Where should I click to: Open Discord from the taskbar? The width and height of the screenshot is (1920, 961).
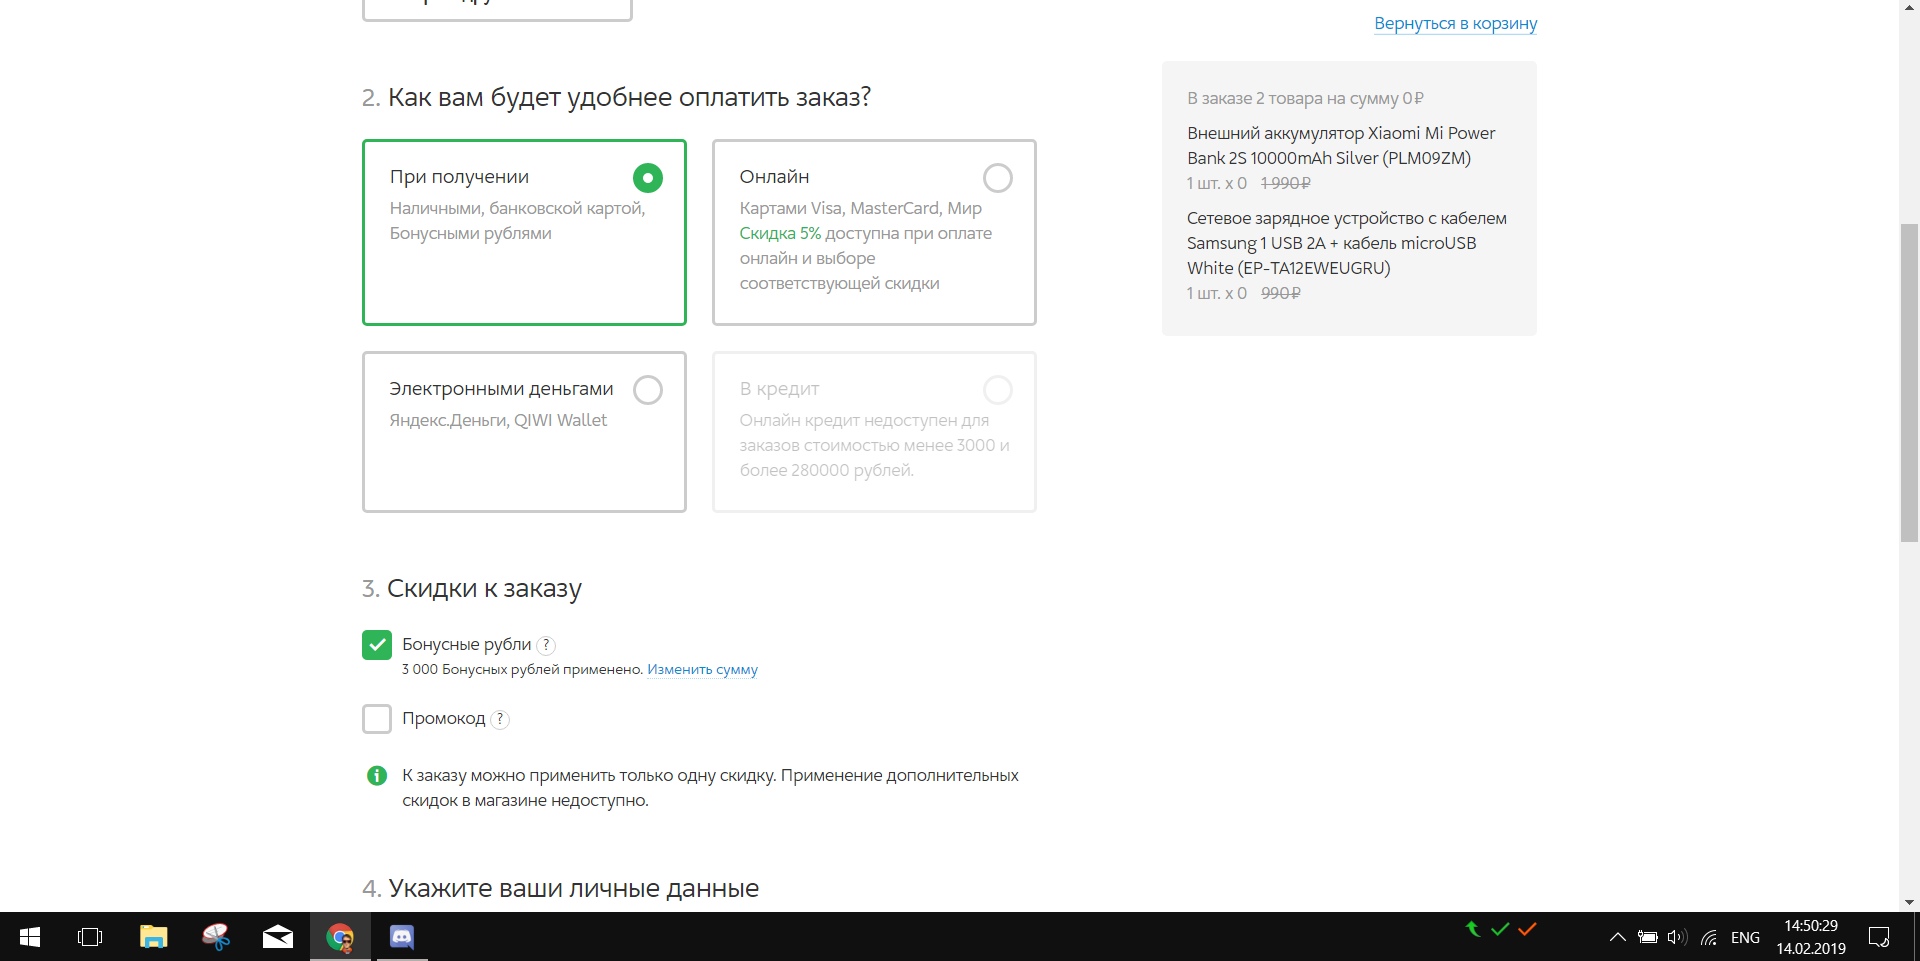(402, 937)
